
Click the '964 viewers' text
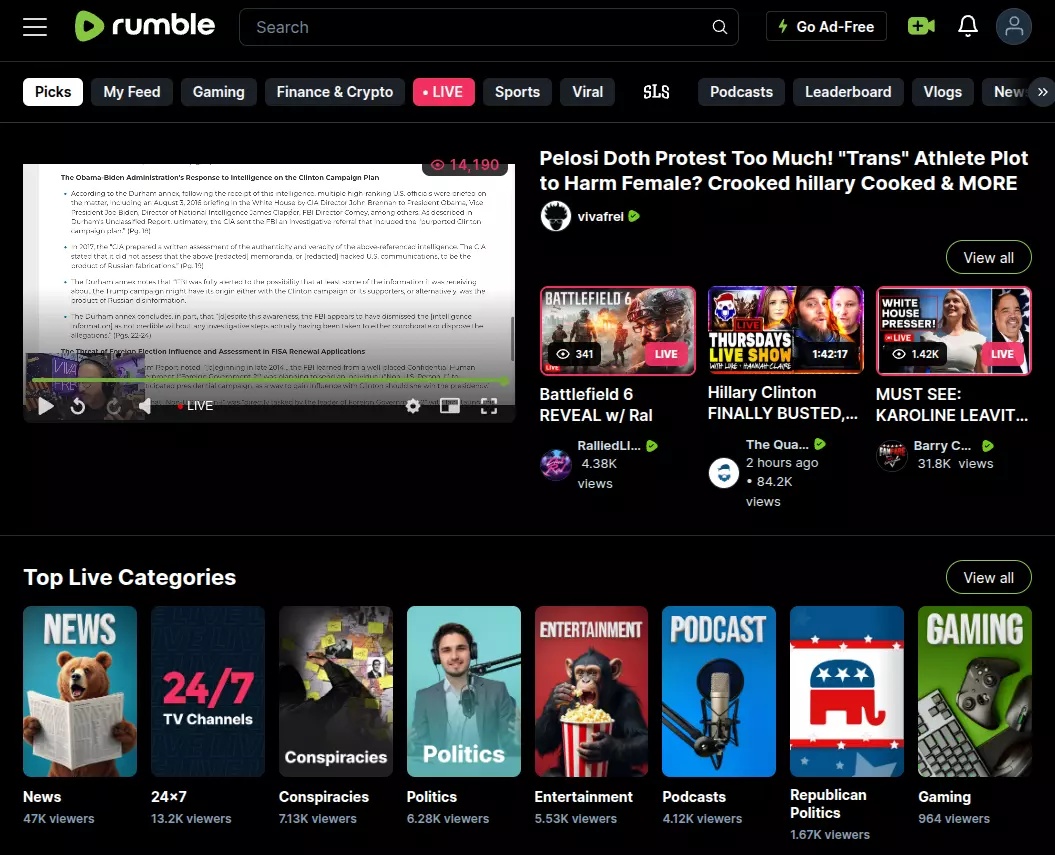click(x=954, y=819)
